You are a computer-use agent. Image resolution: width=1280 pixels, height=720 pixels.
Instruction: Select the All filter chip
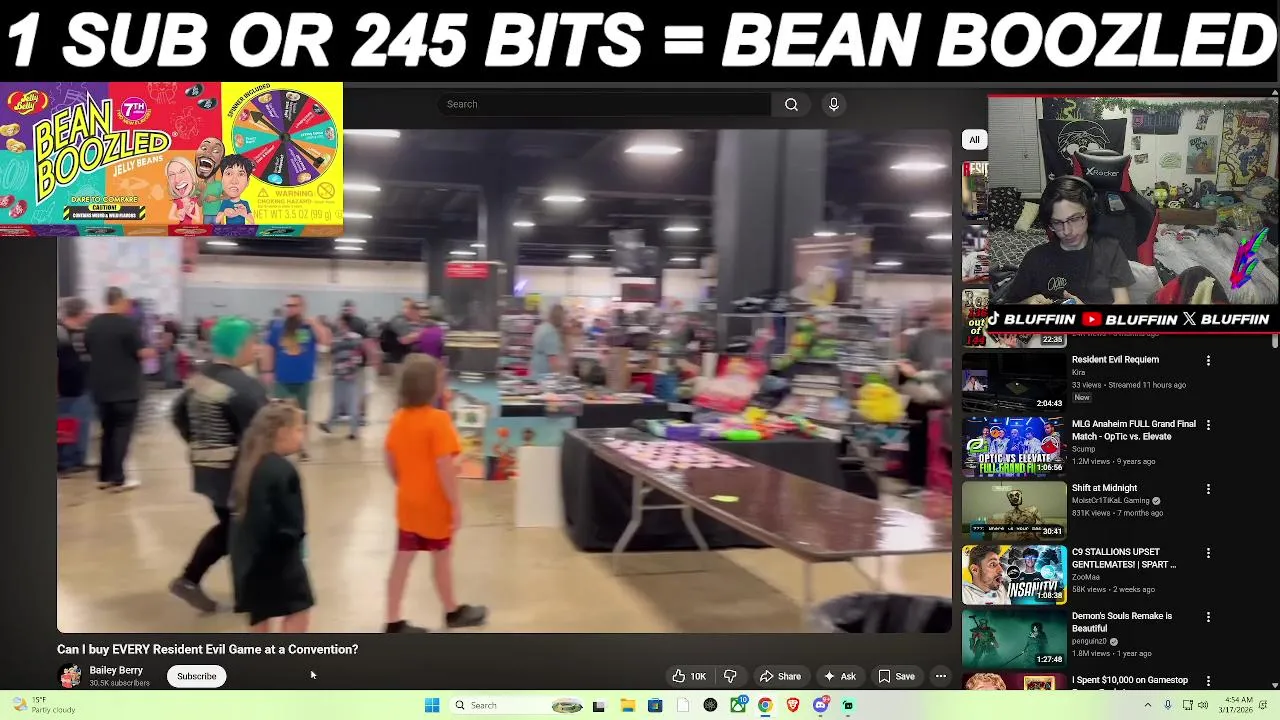point(974,140)
